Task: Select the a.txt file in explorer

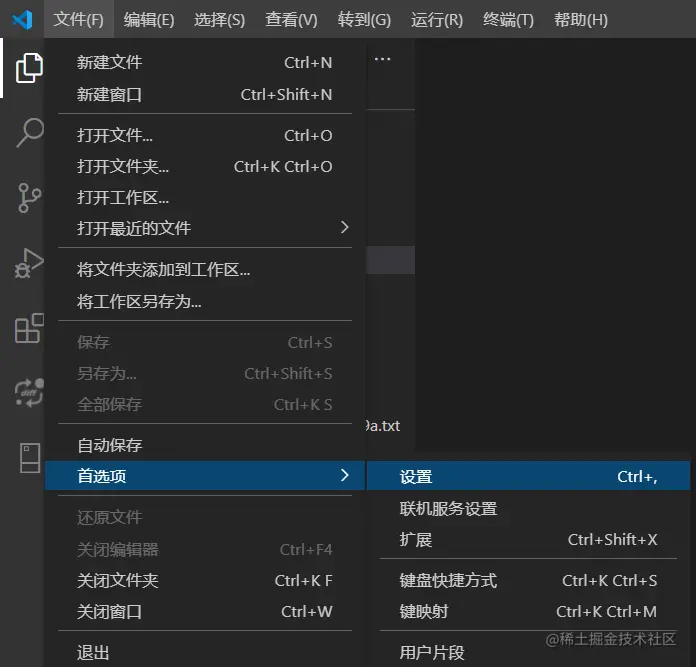Action: tap(384, 426)
